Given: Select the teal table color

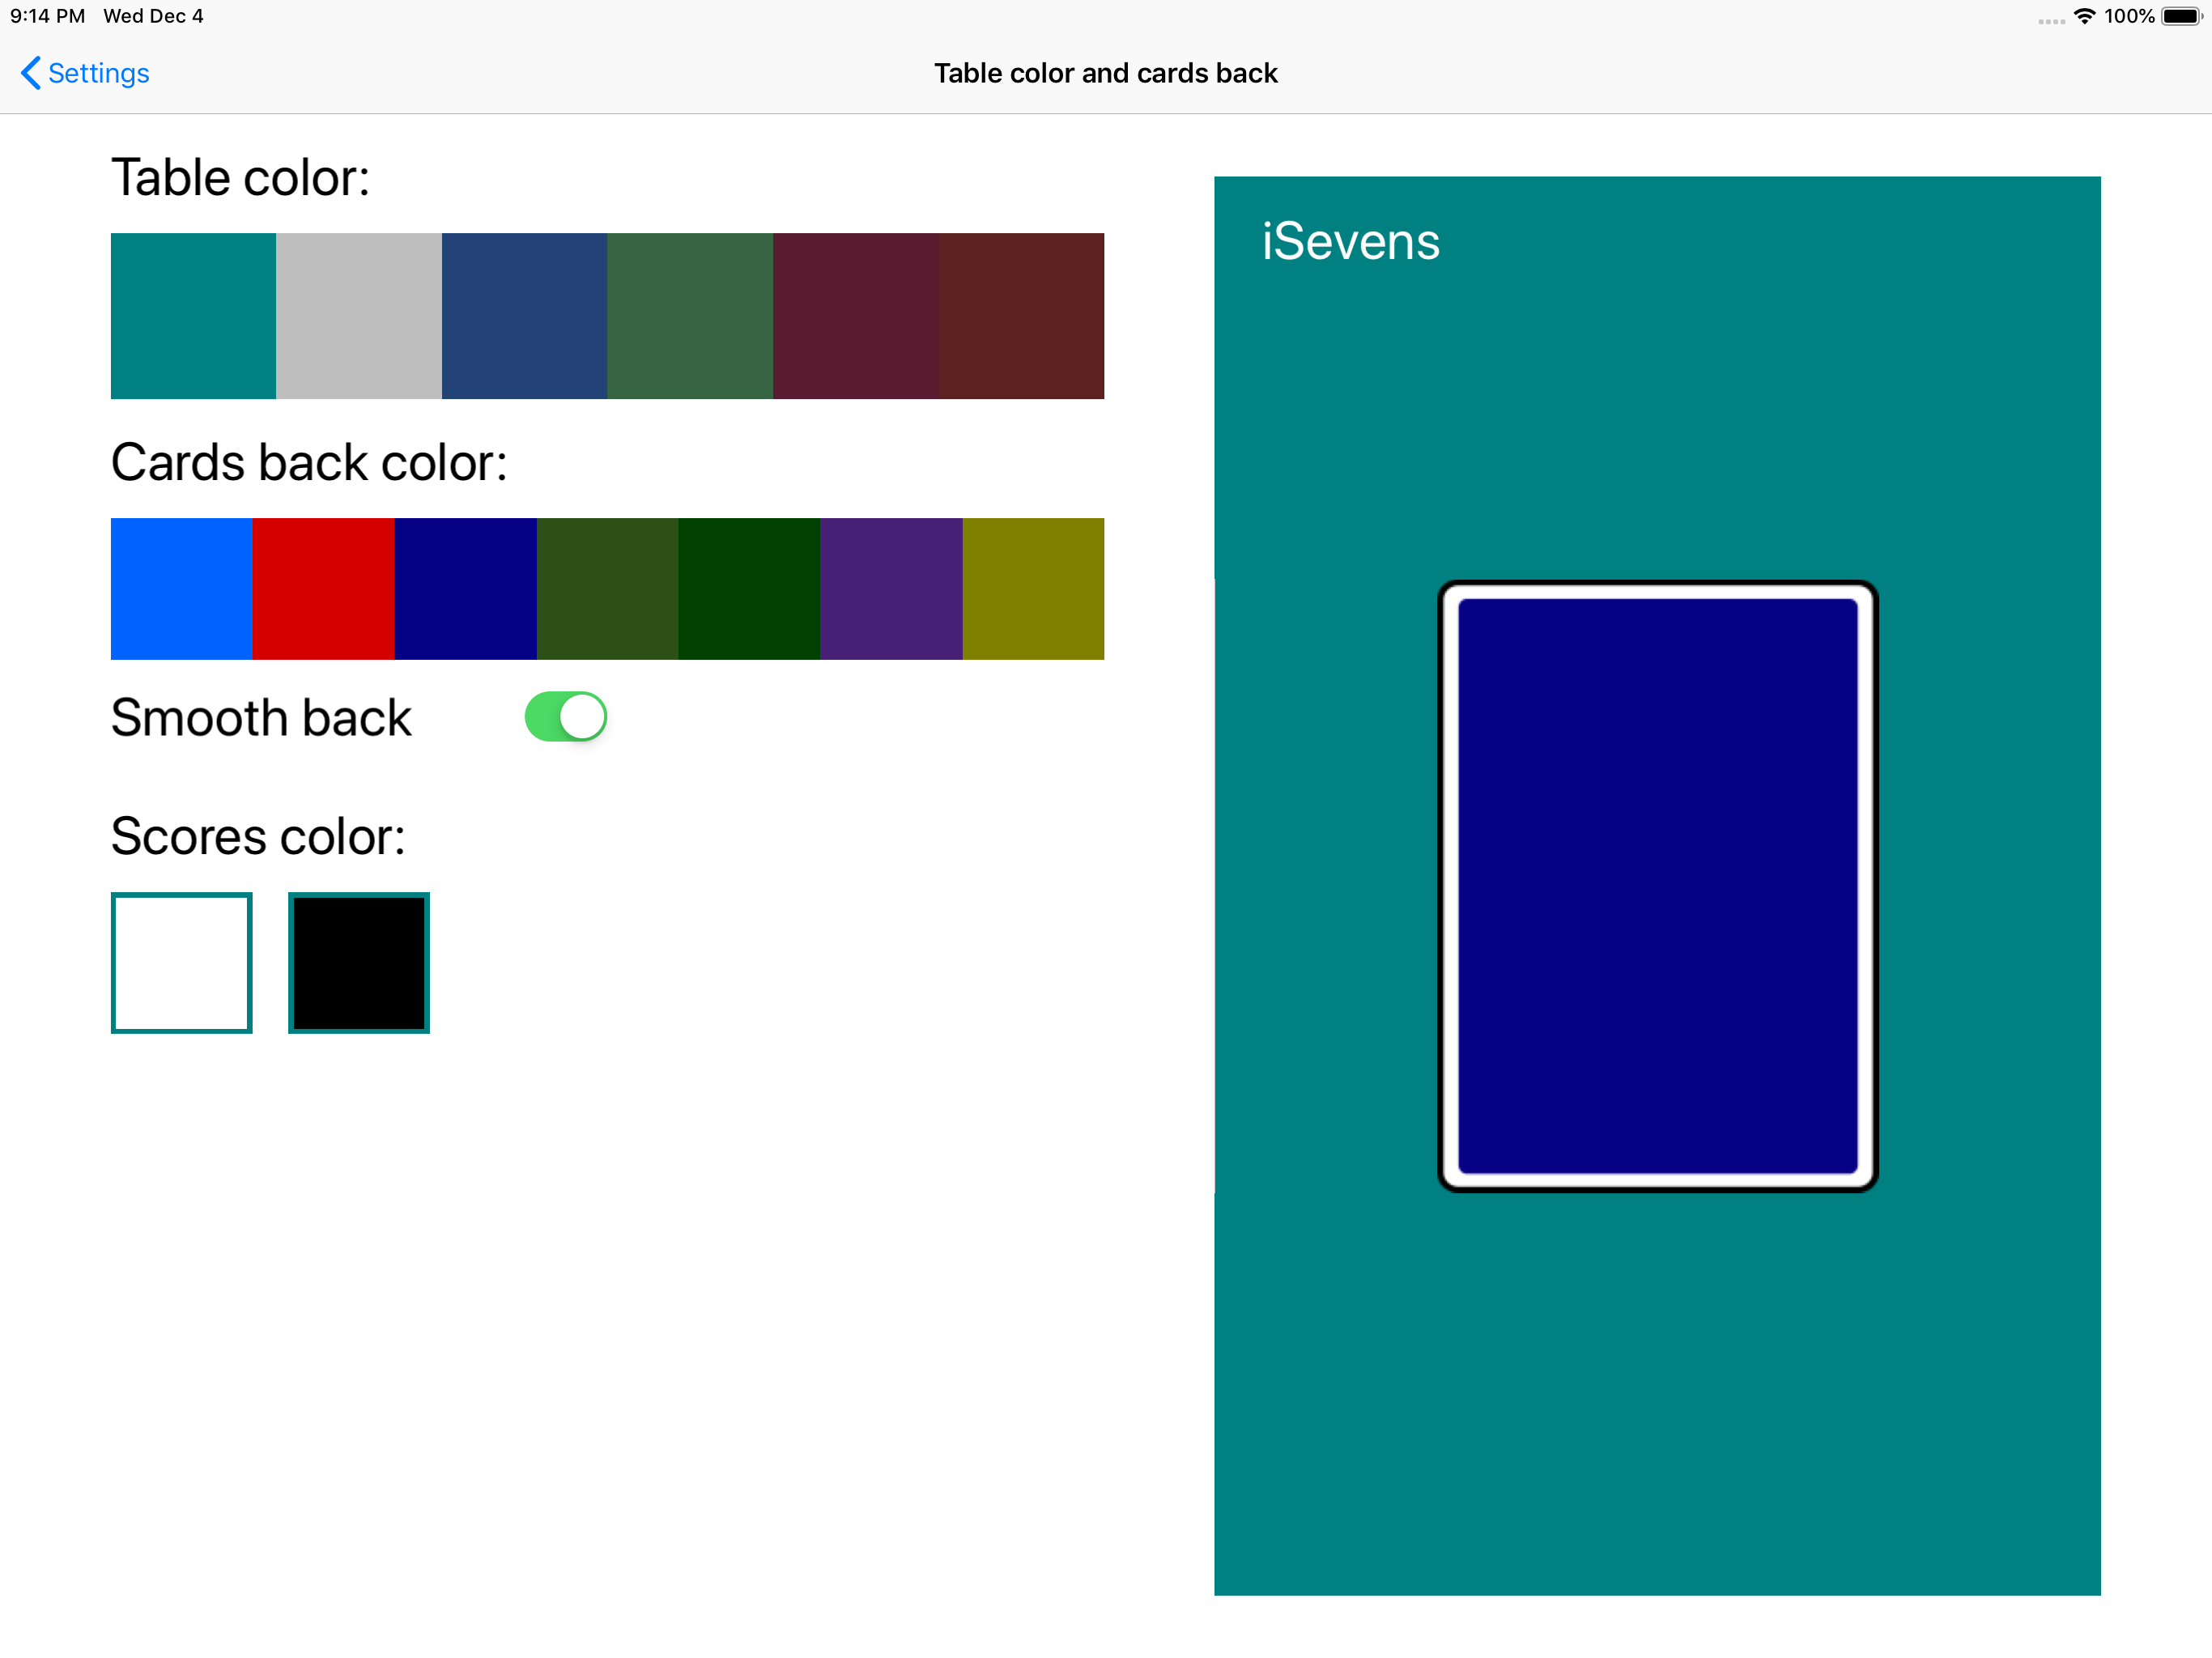Looking at the screenshot, I should (193, 316).
